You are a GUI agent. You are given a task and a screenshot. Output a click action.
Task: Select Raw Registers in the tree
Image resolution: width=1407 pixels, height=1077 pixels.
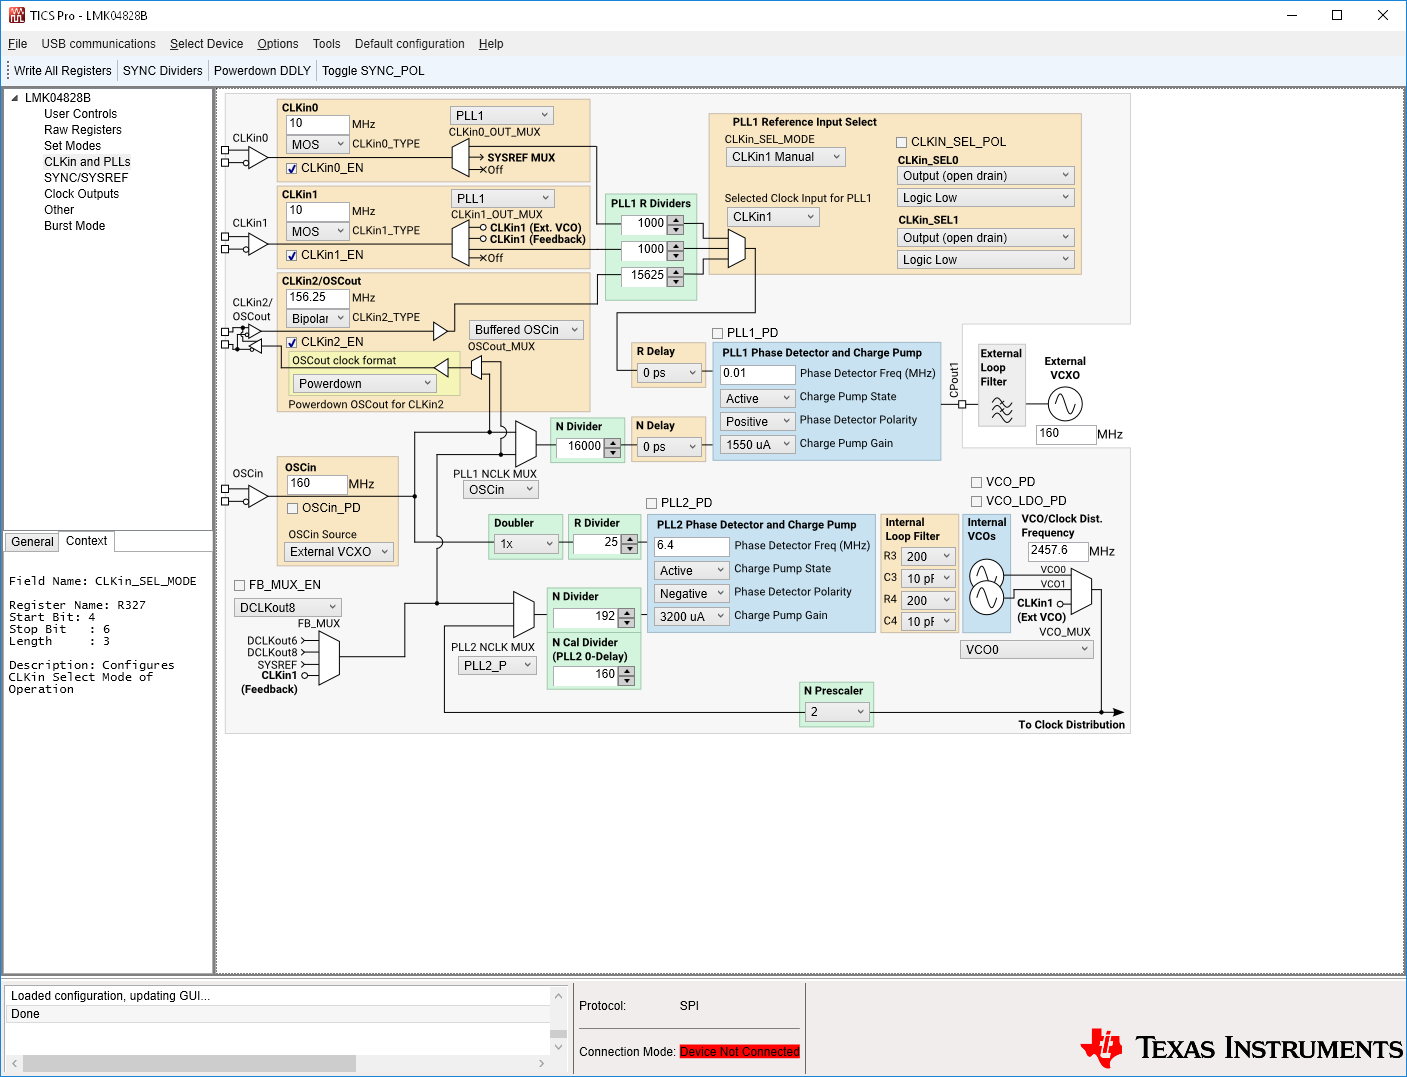[x=83, y=130]
